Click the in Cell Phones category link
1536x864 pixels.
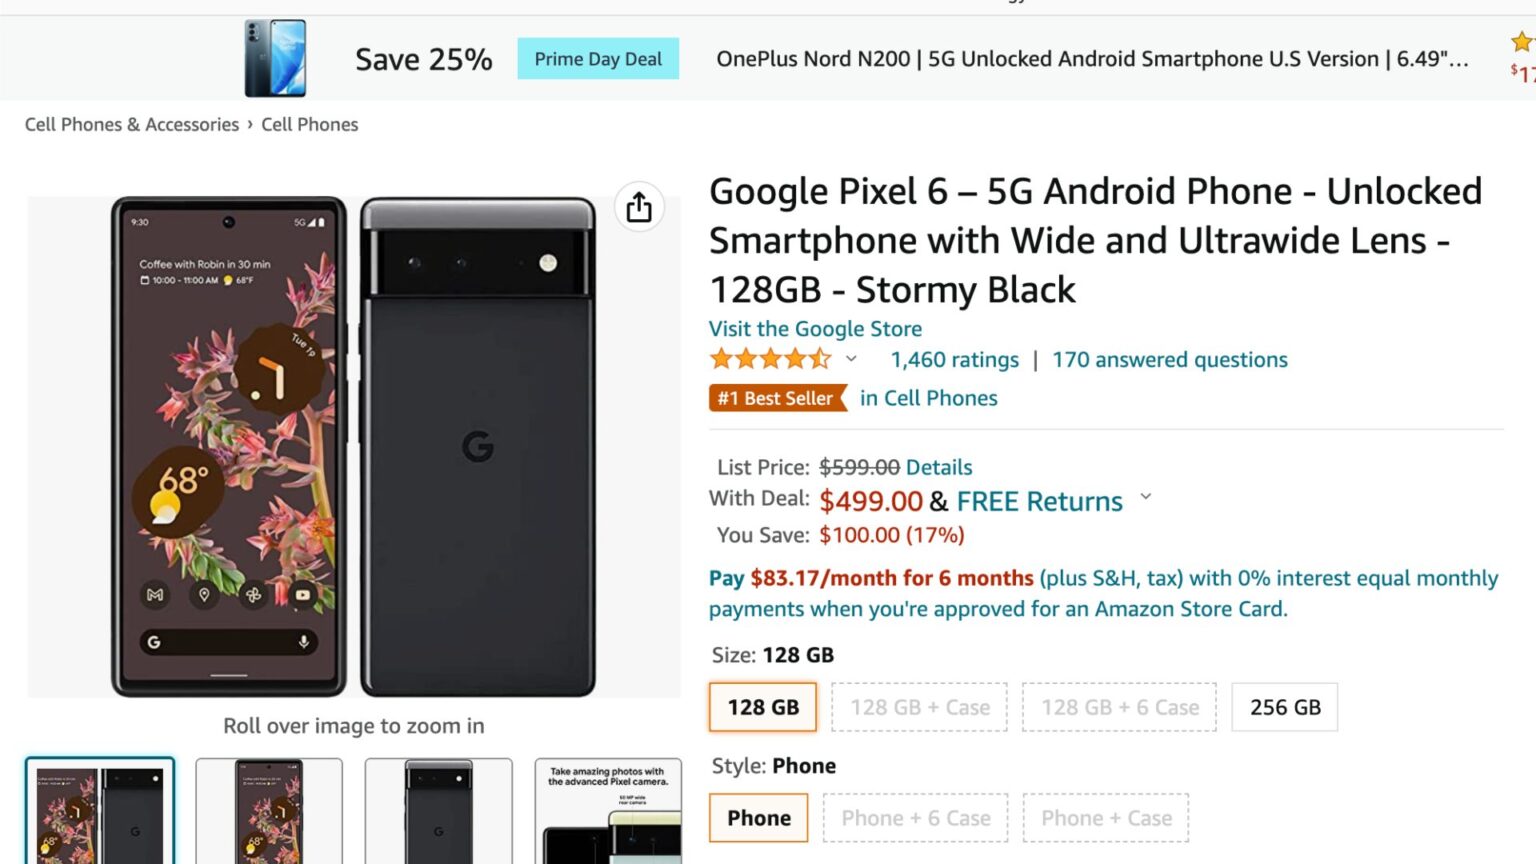point(928,398)
